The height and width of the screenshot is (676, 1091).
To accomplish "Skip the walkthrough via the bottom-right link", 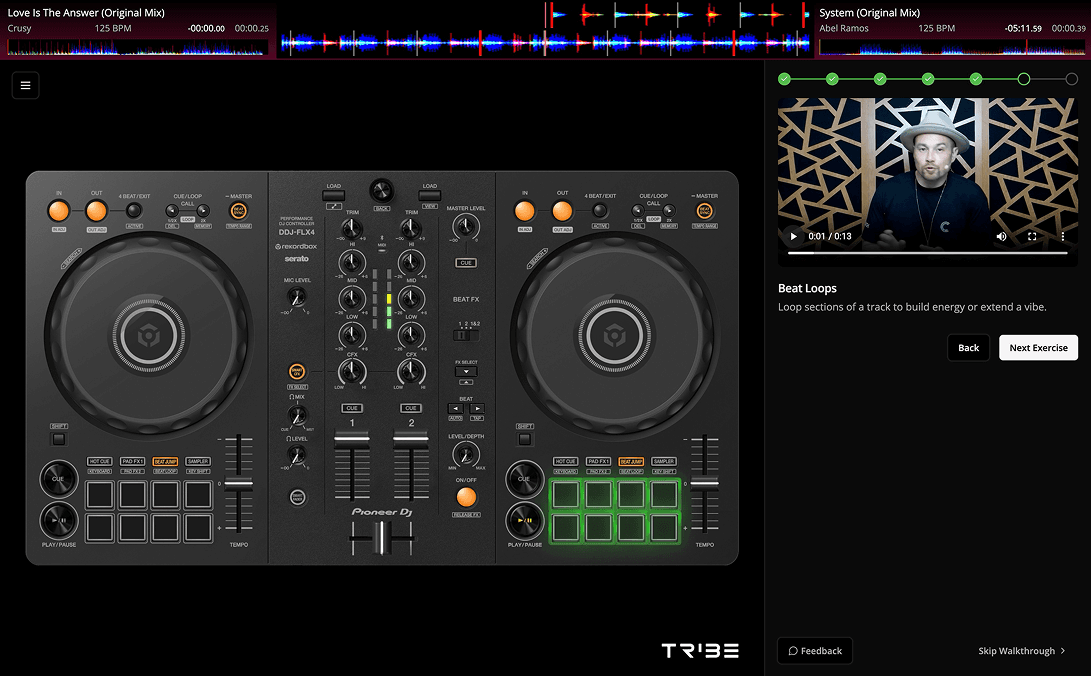I will coord(1020,651).
